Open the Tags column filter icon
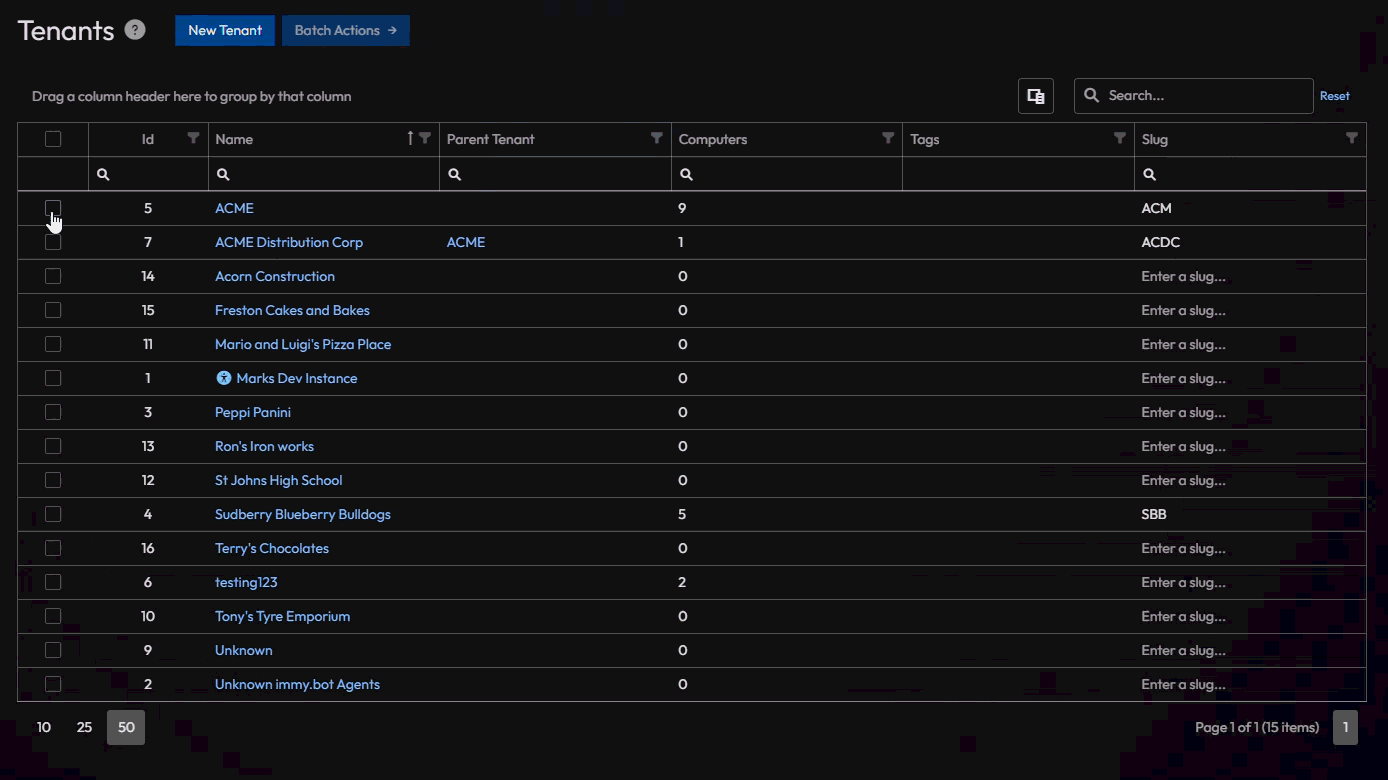The height and width of the screenshot is (780, 1388). [x=1120, y=138]
